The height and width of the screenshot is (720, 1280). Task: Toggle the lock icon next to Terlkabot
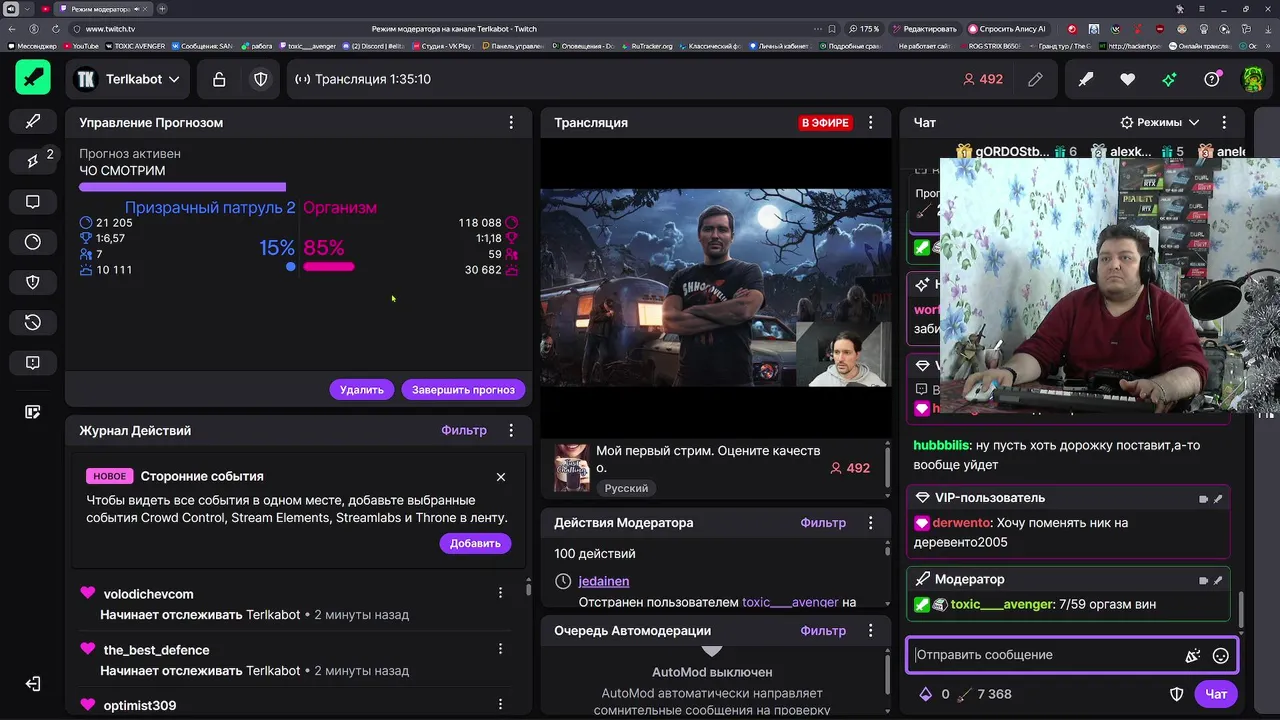(219, 79)
